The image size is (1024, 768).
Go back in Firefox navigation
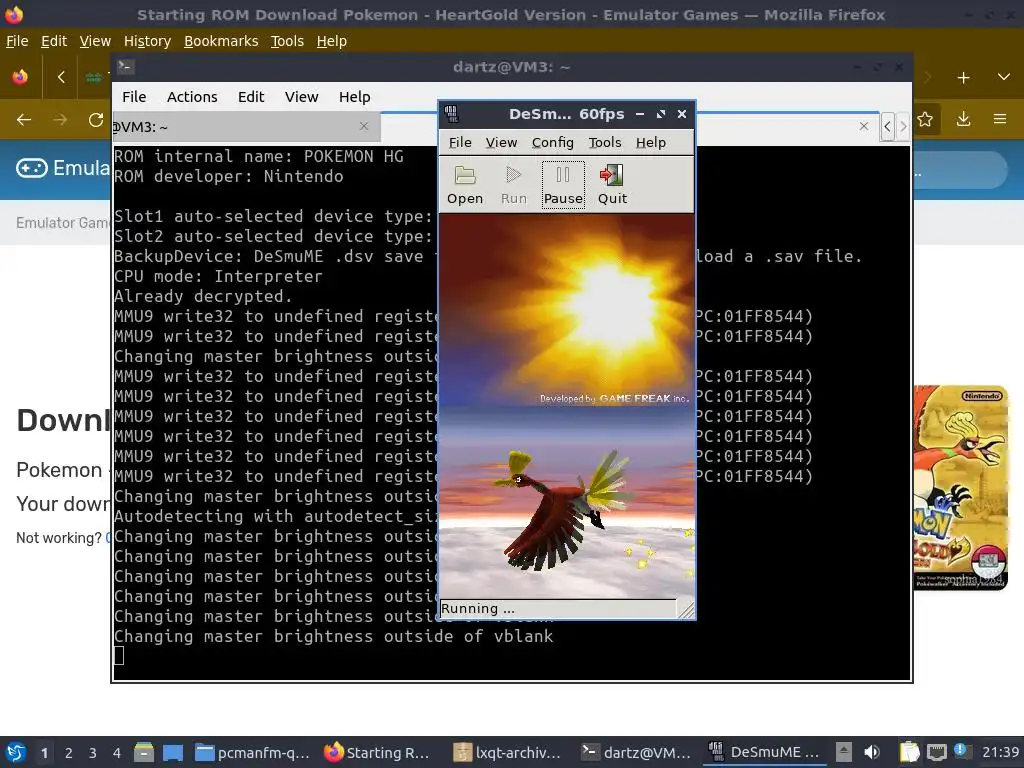pyautogui.click(x=24, y=120)
